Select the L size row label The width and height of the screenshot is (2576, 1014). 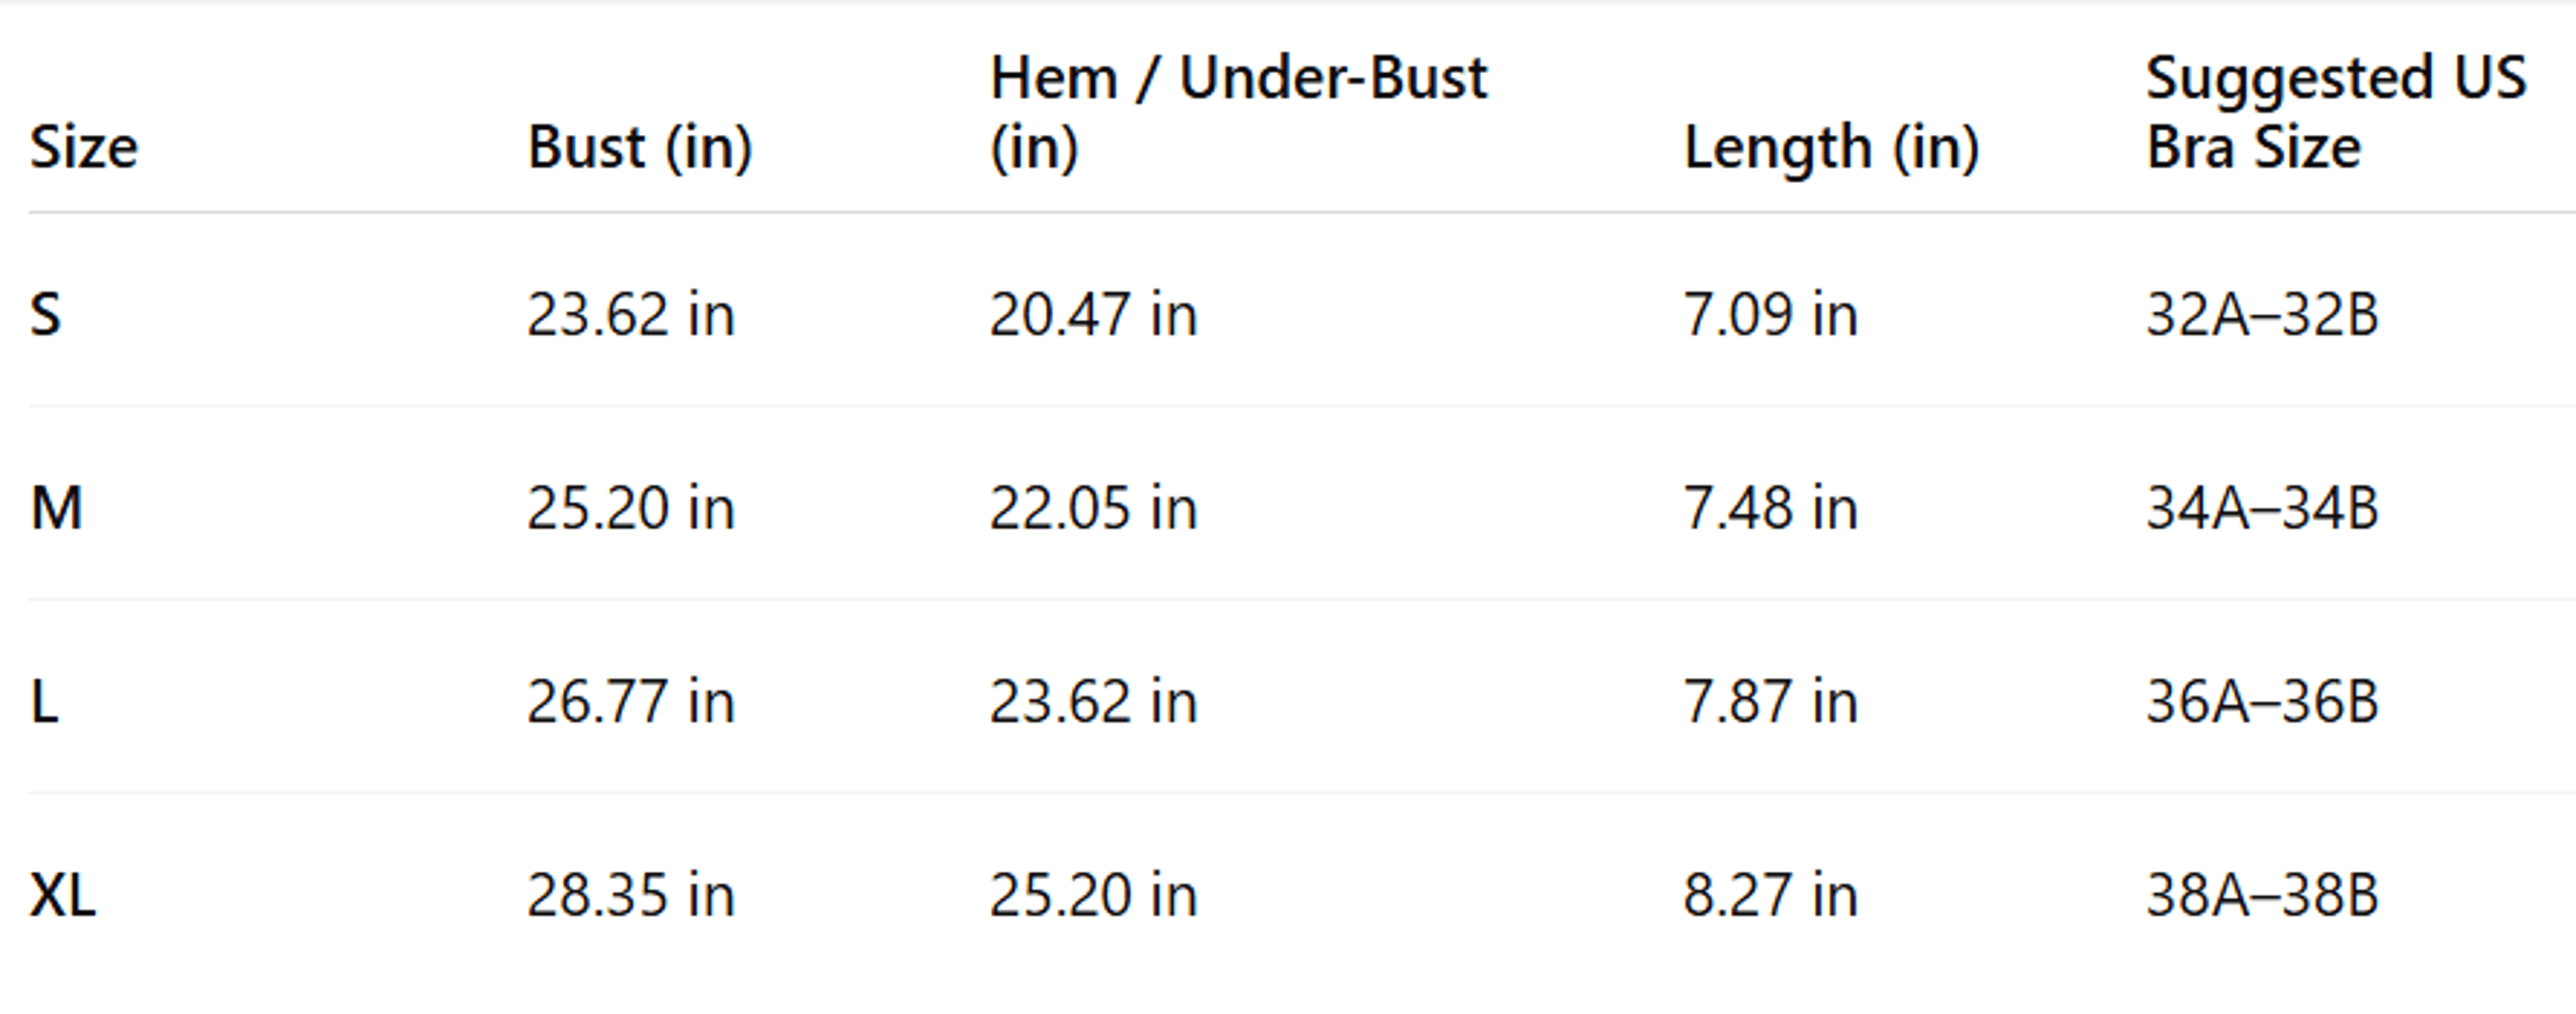click(x=45, y=701)
